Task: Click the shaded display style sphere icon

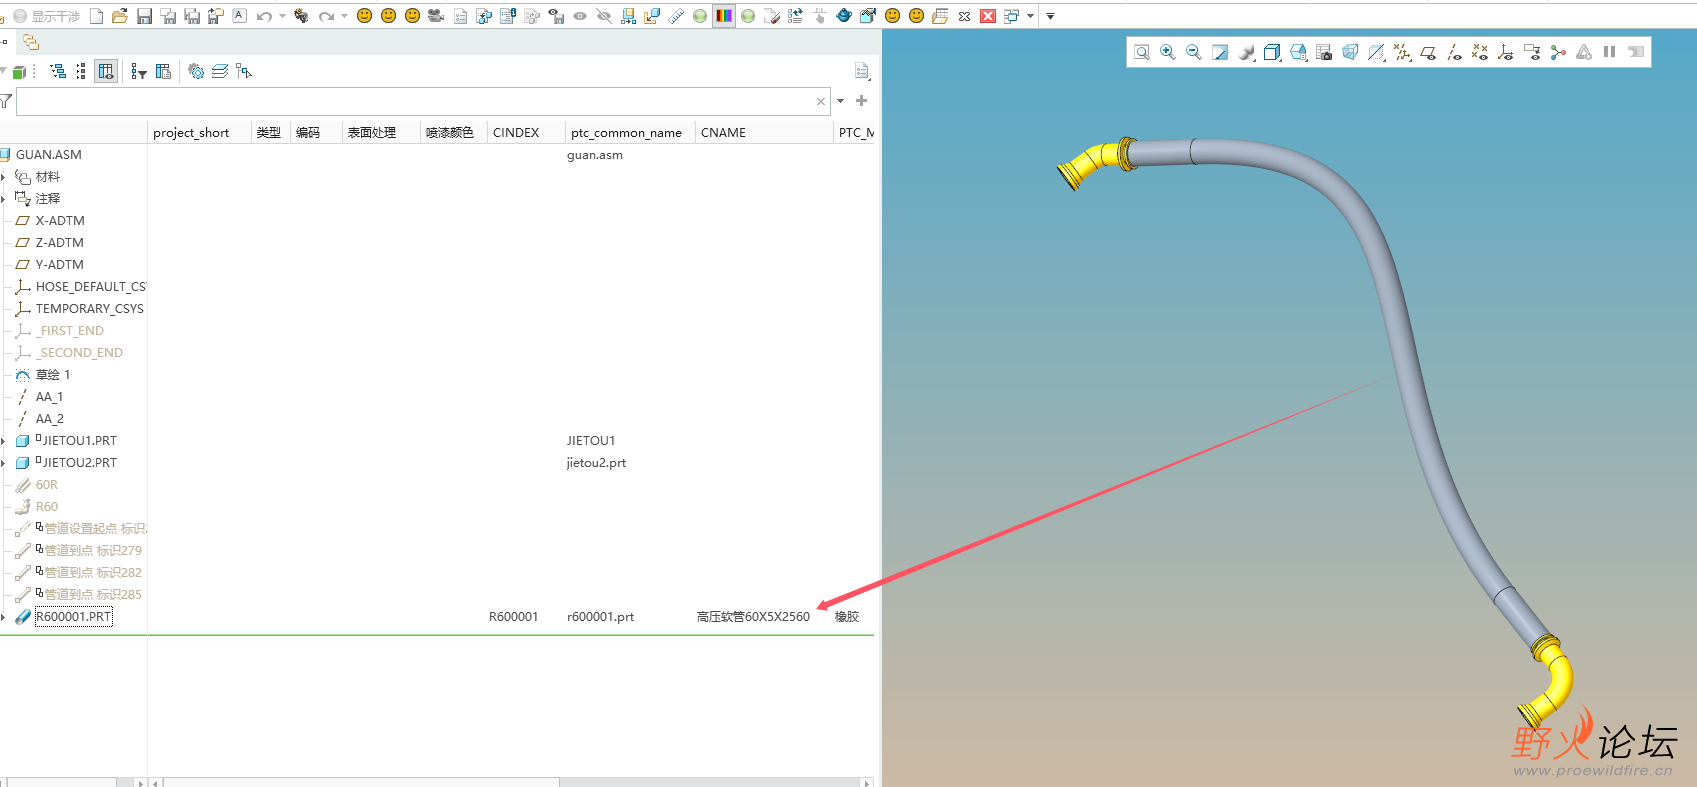Action: pos(1246,53)
